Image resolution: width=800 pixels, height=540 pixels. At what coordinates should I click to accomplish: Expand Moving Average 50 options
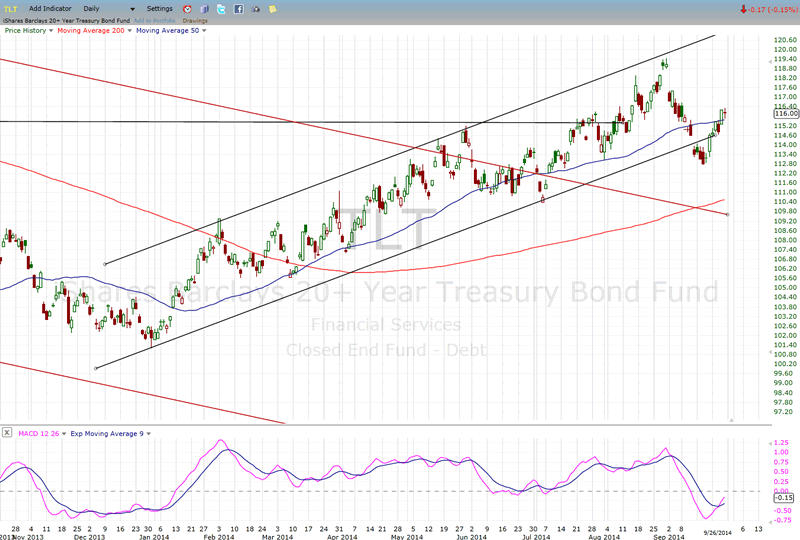204,31
